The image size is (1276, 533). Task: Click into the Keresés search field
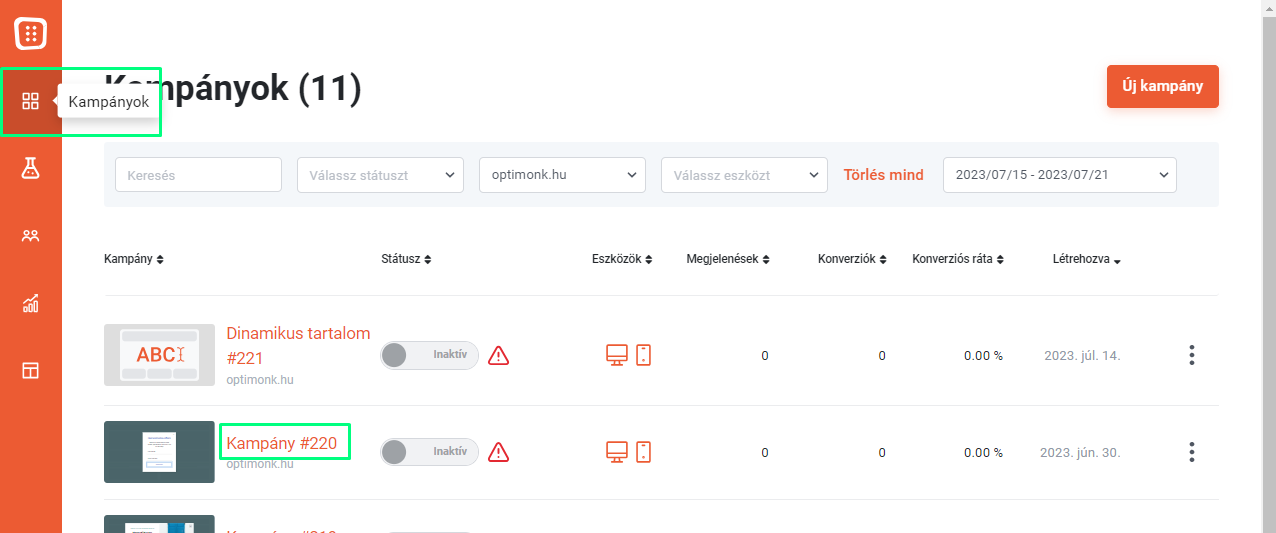(198, 175)
